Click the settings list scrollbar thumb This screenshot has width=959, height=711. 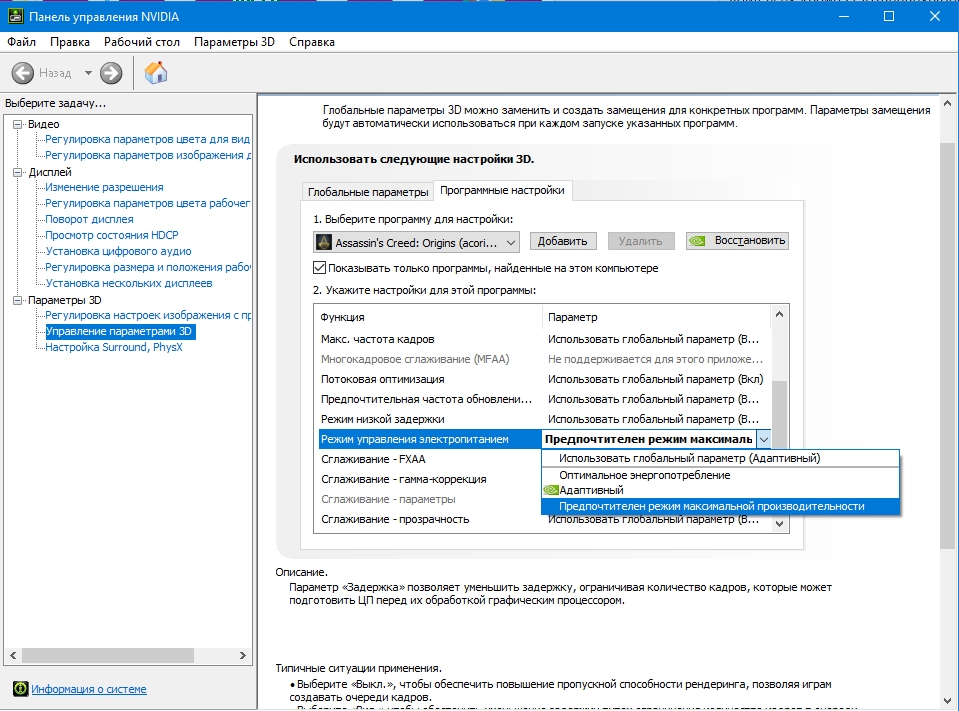click(779, 416)
